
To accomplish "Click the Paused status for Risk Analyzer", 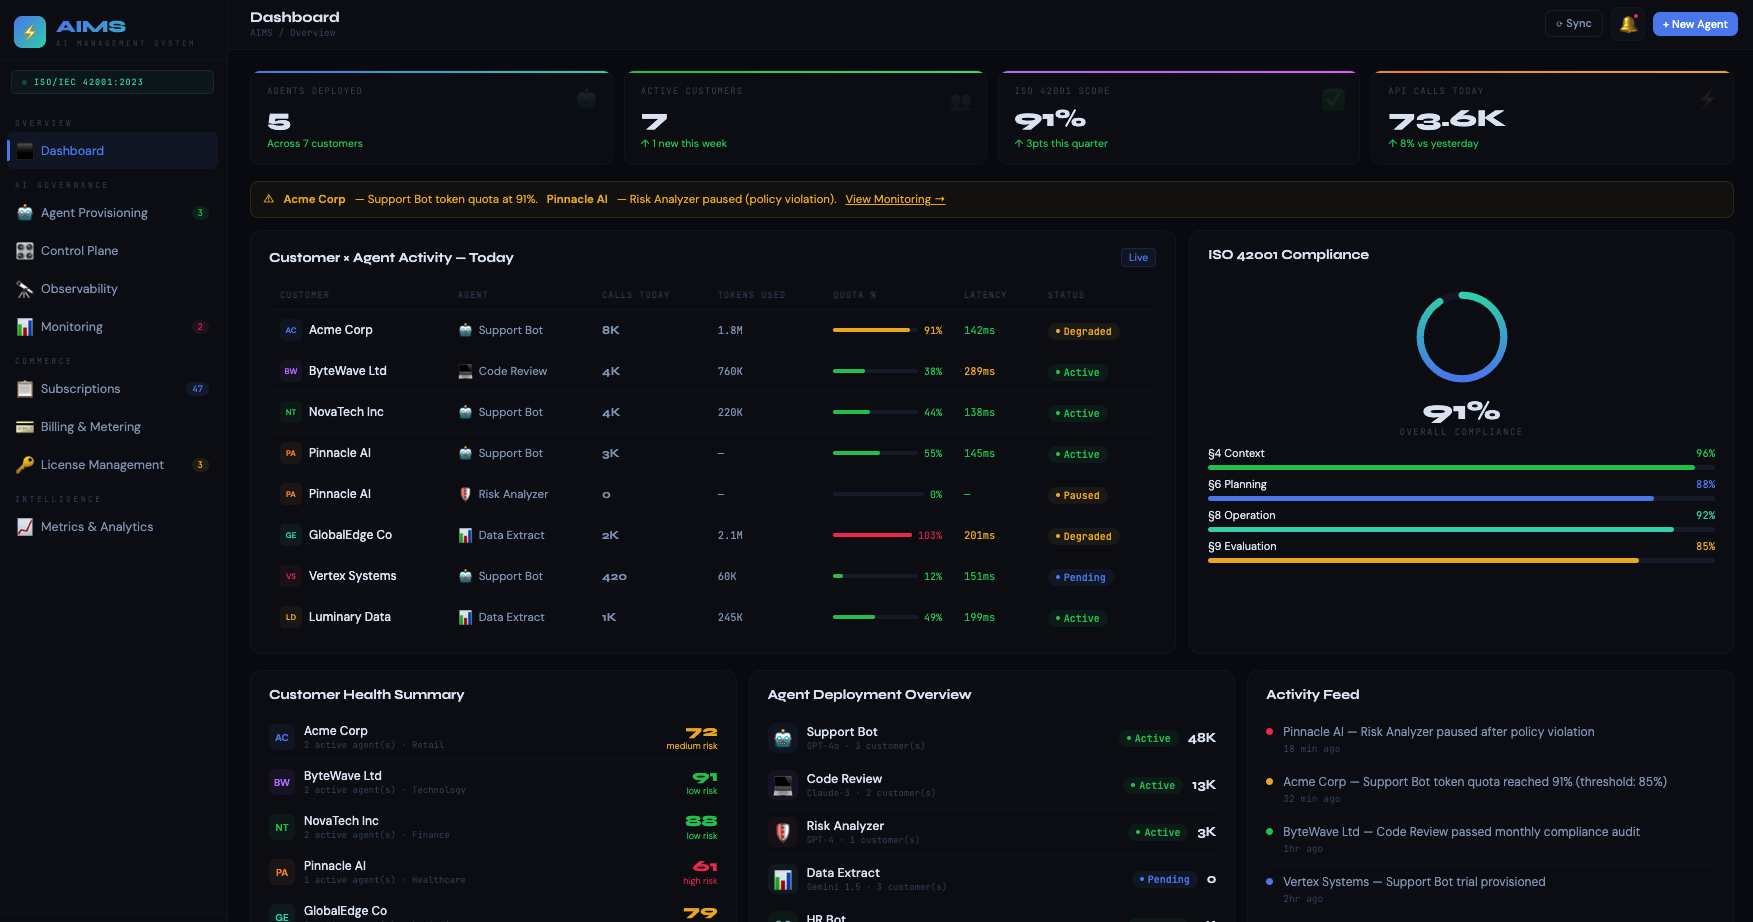I will point(1077,495).
